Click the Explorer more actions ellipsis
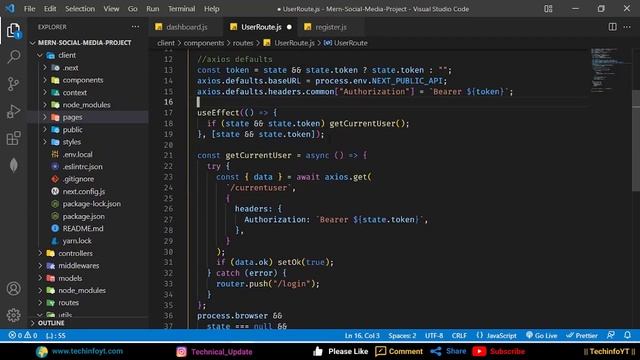The width and height of the screenshot is (640, 360). pos(135,27)
